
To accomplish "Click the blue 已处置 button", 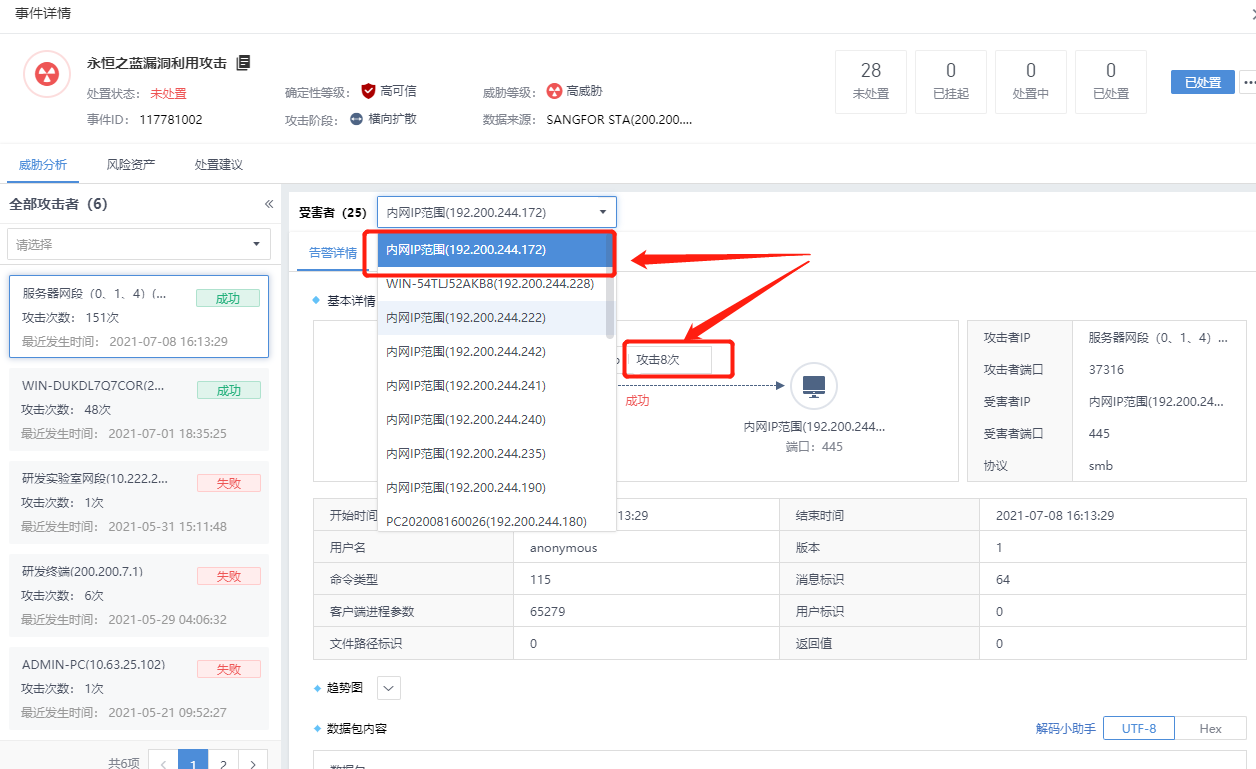I will (1202, 82).
